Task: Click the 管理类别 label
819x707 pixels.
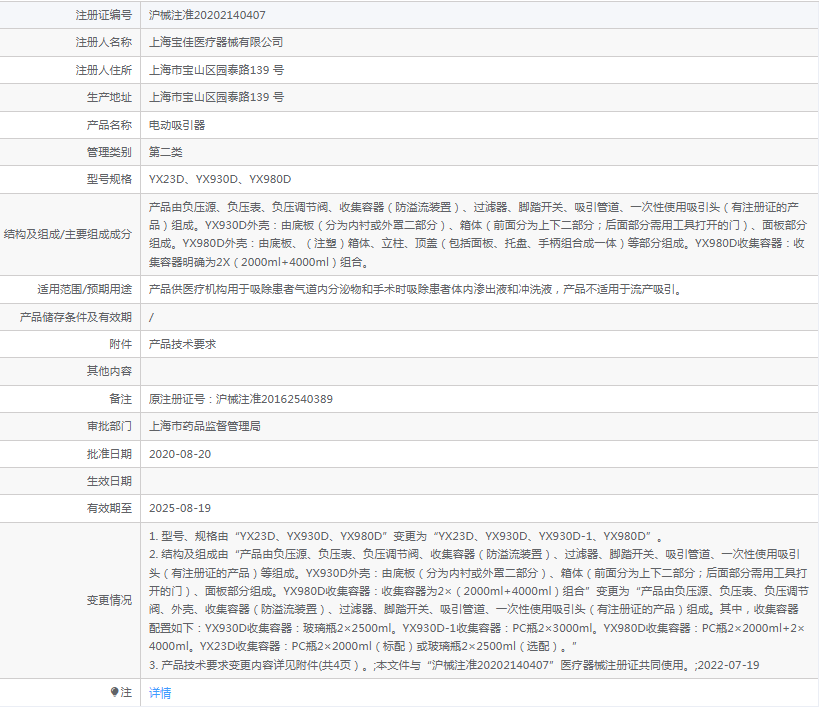Action: [x=109, y=152]
